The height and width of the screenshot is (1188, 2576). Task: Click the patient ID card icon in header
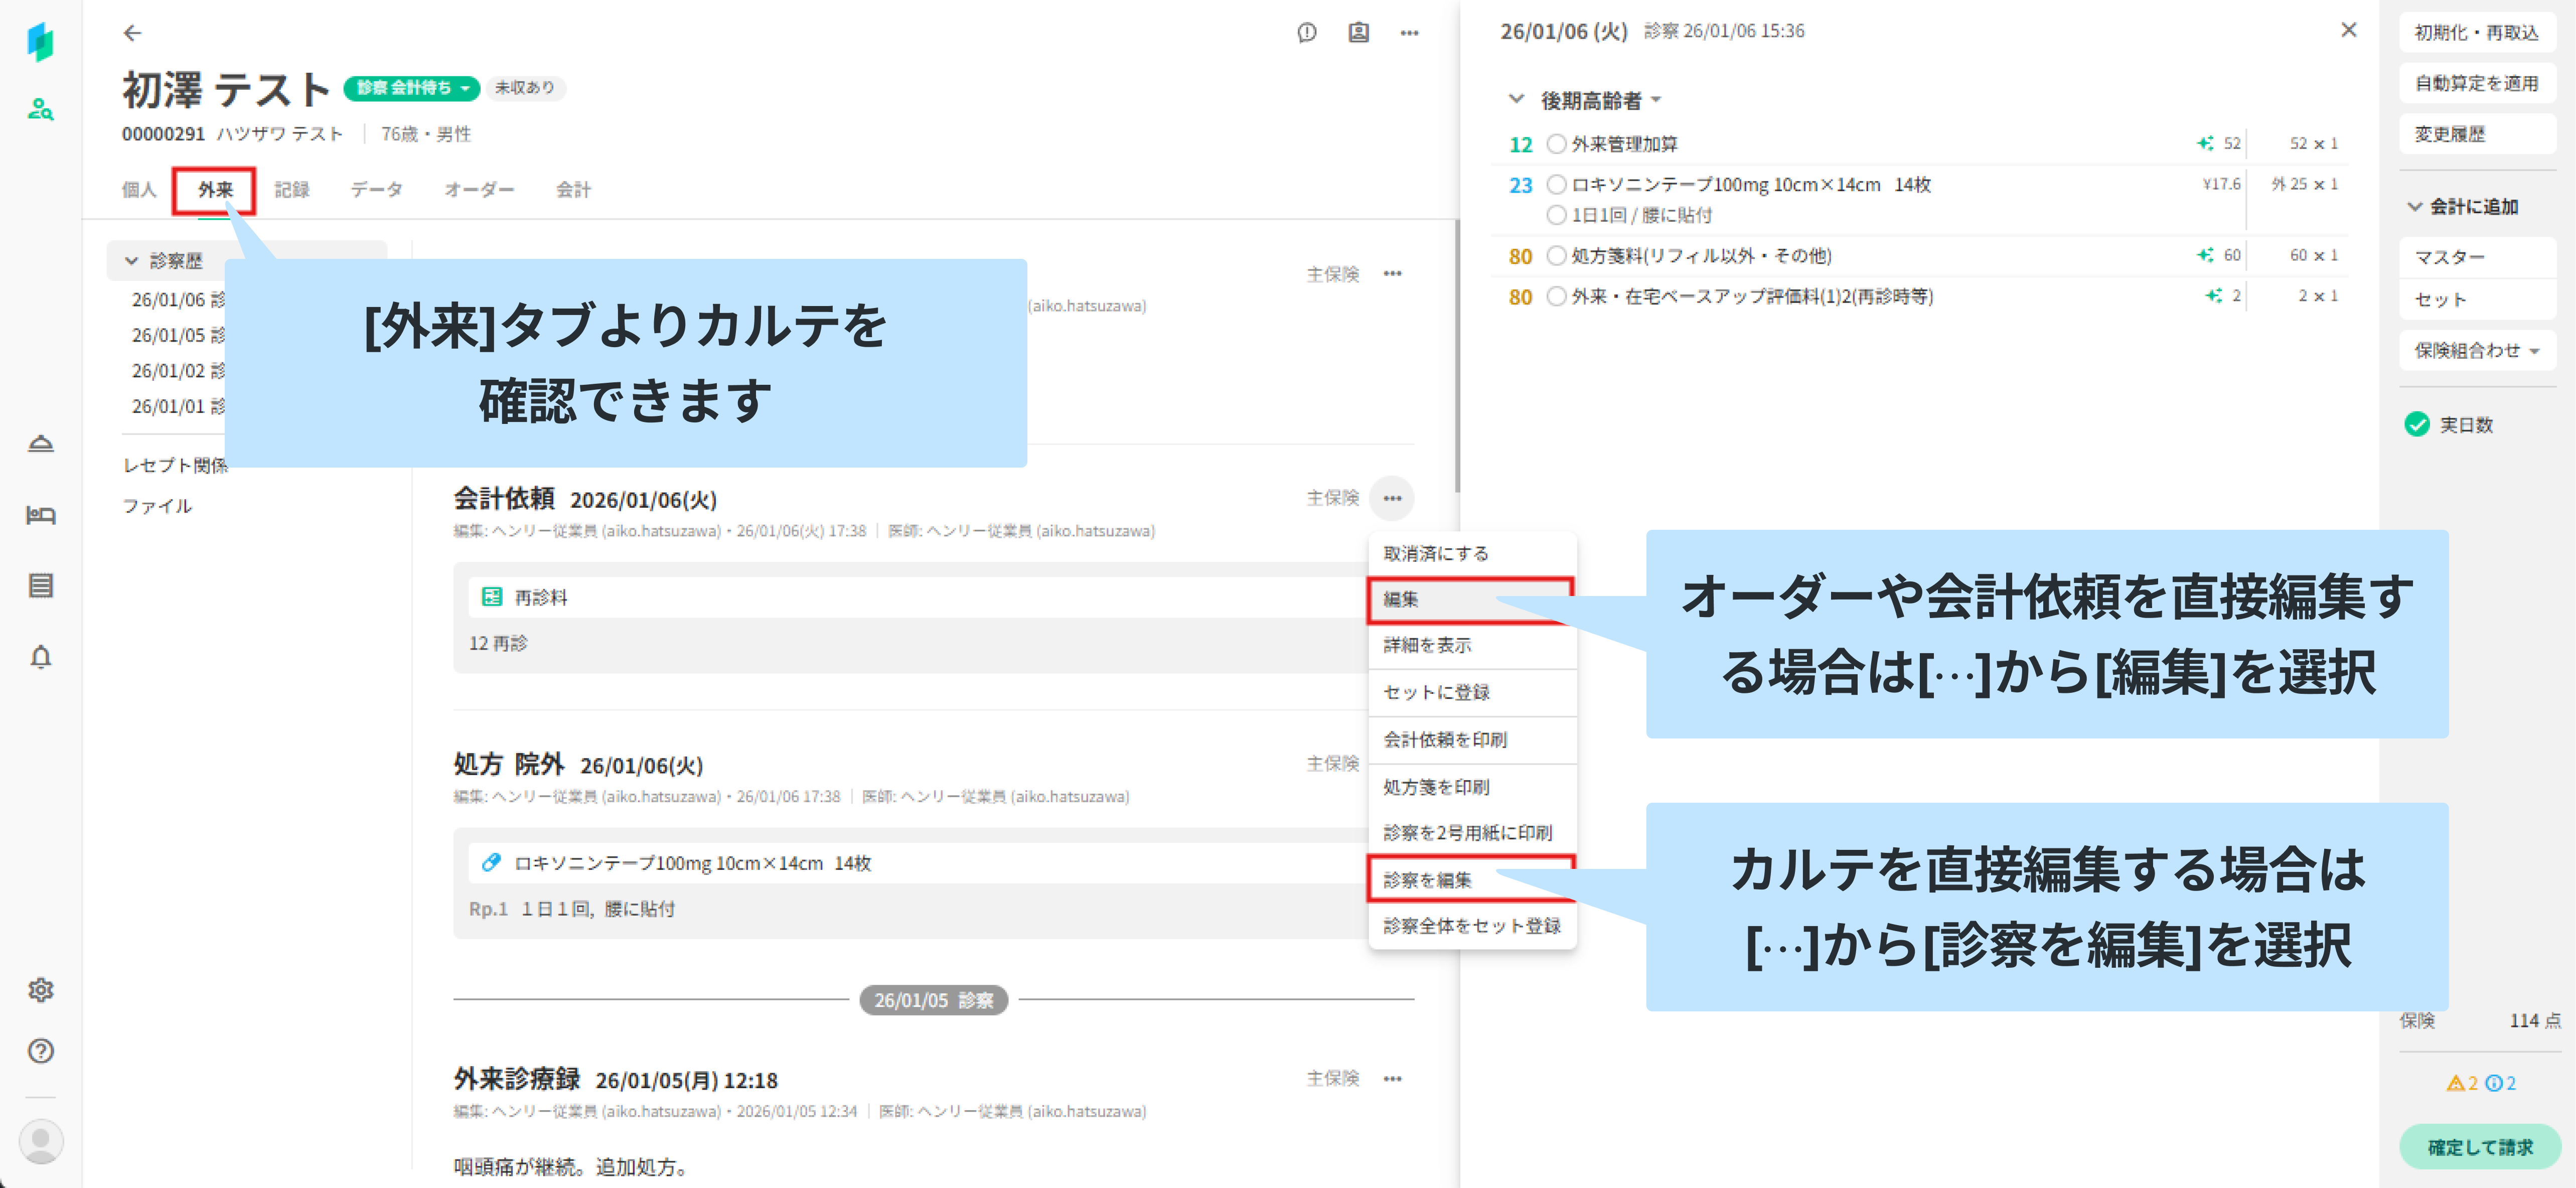pyautogui.click(x=1358, y=33)
